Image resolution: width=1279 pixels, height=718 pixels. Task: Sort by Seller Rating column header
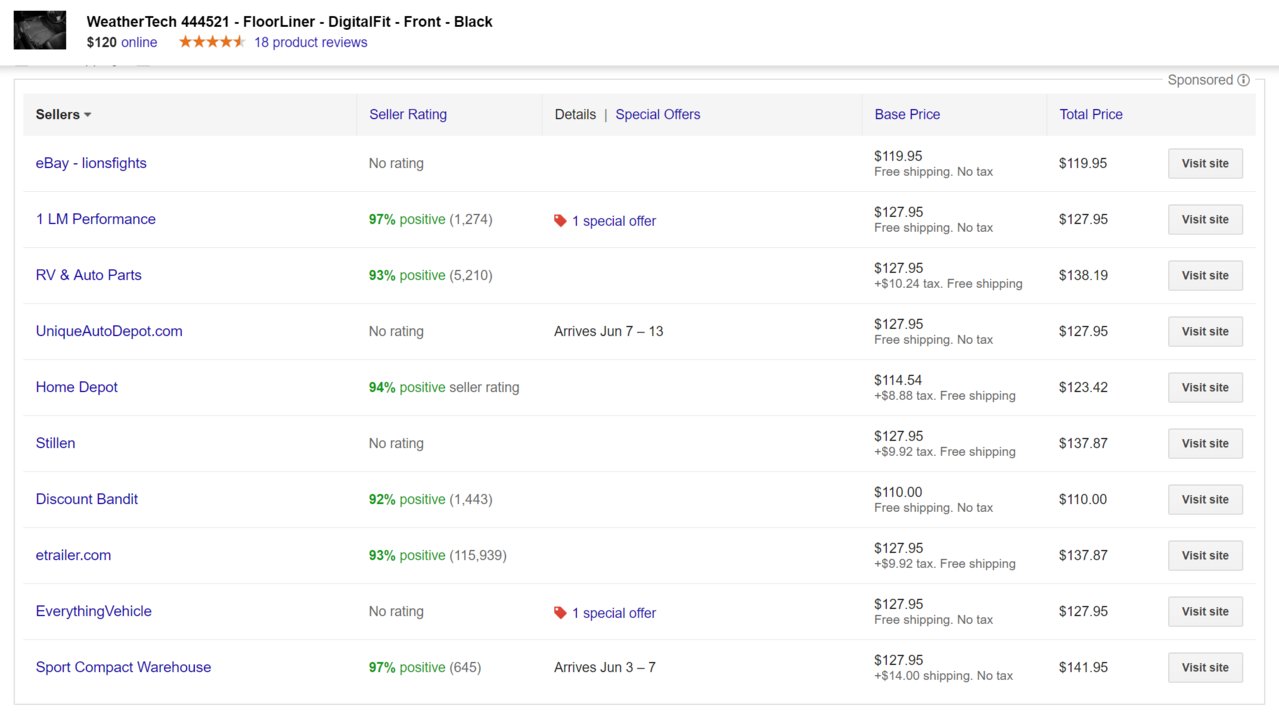tap(408, 114)
